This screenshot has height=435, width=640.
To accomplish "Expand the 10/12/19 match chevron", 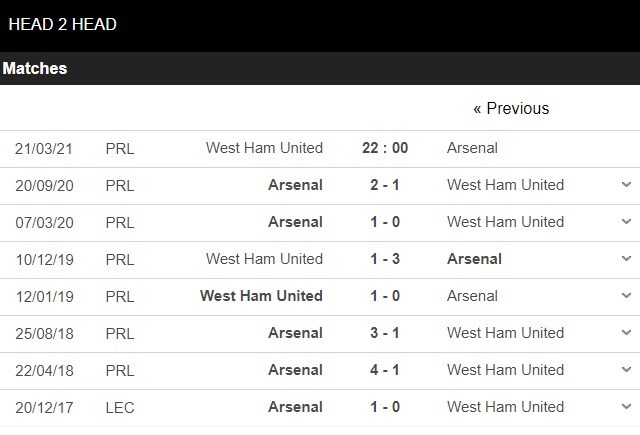I will point(626,259).
